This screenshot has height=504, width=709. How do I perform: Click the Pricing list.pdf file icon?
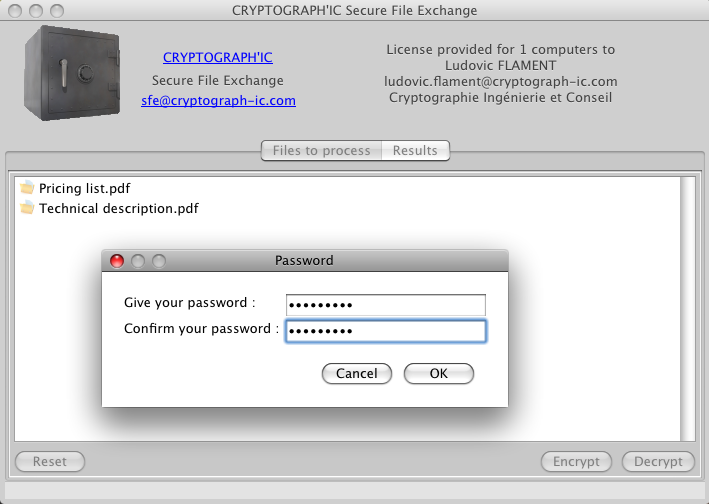pyautogui.click(x=27, y=188)
